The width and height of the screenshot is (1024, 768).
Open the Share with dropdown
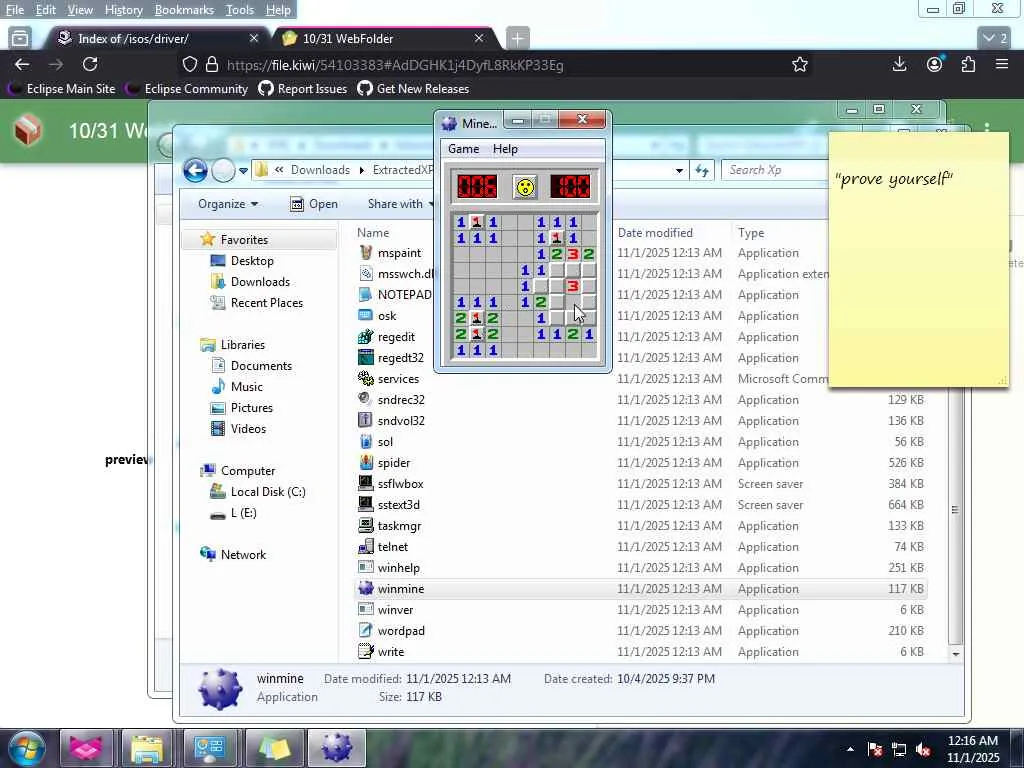[400, 204]
